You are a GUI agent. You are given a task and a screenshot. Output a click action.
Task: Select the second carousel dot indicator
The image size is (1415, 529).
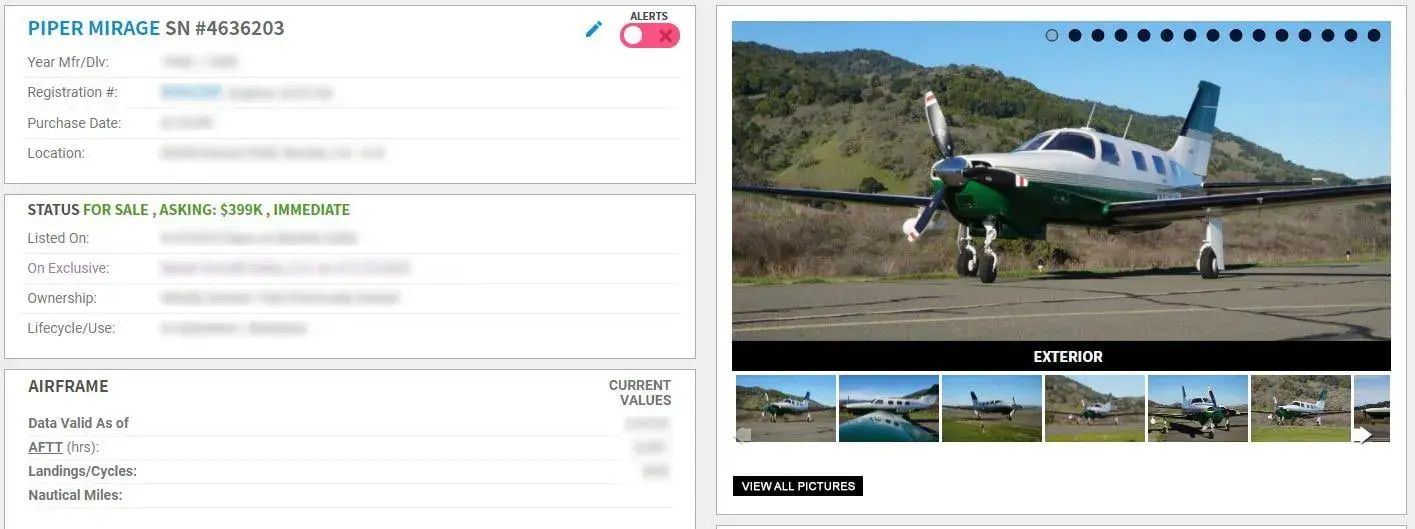pyautogui.click(x=1075, y=35)
